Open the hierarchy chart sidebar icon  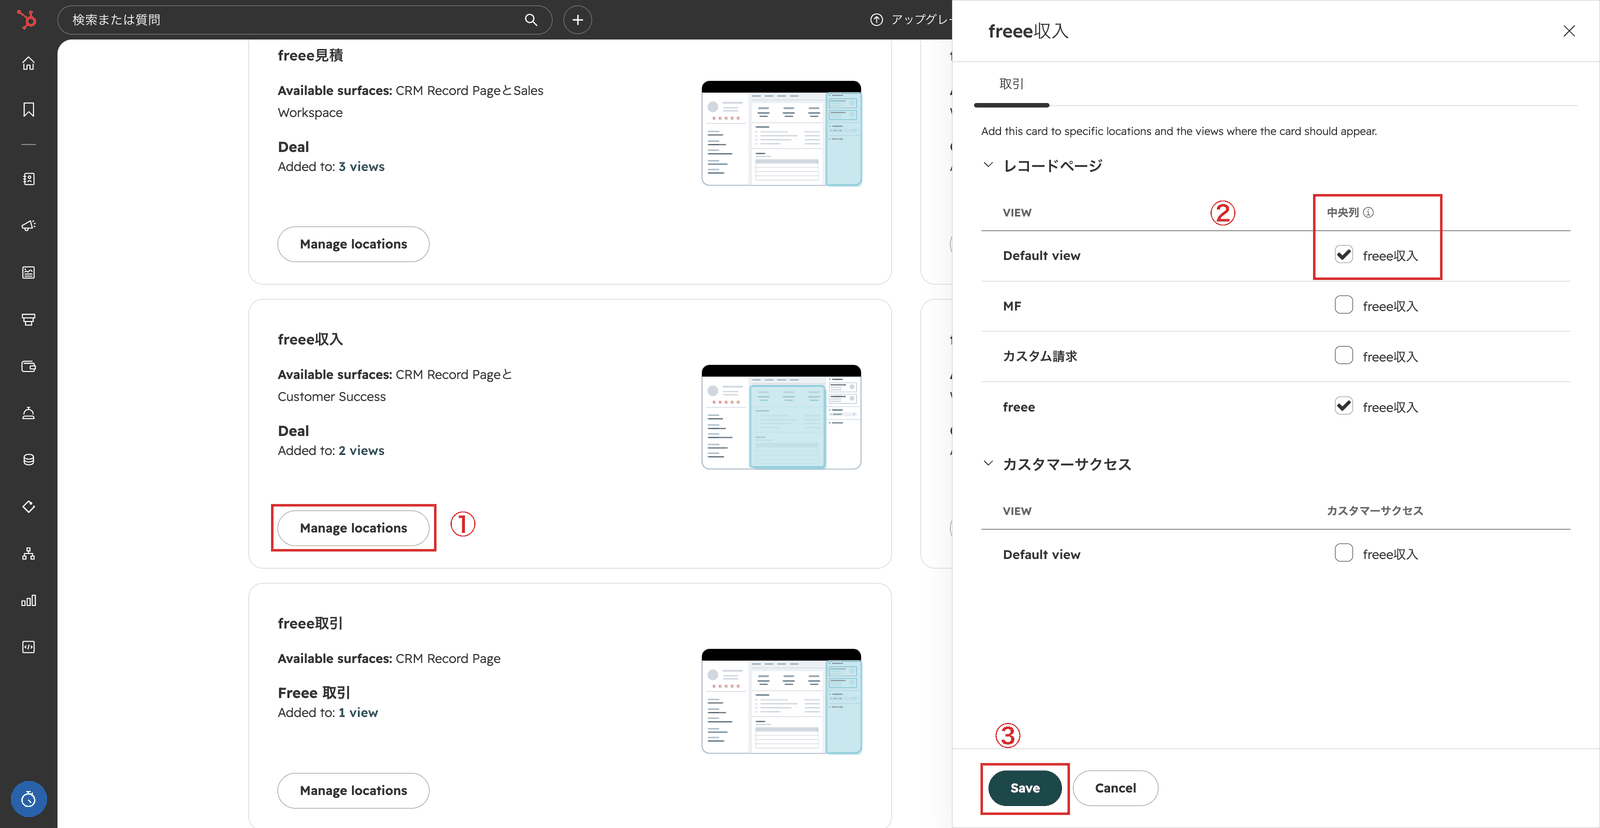point(28,553)
